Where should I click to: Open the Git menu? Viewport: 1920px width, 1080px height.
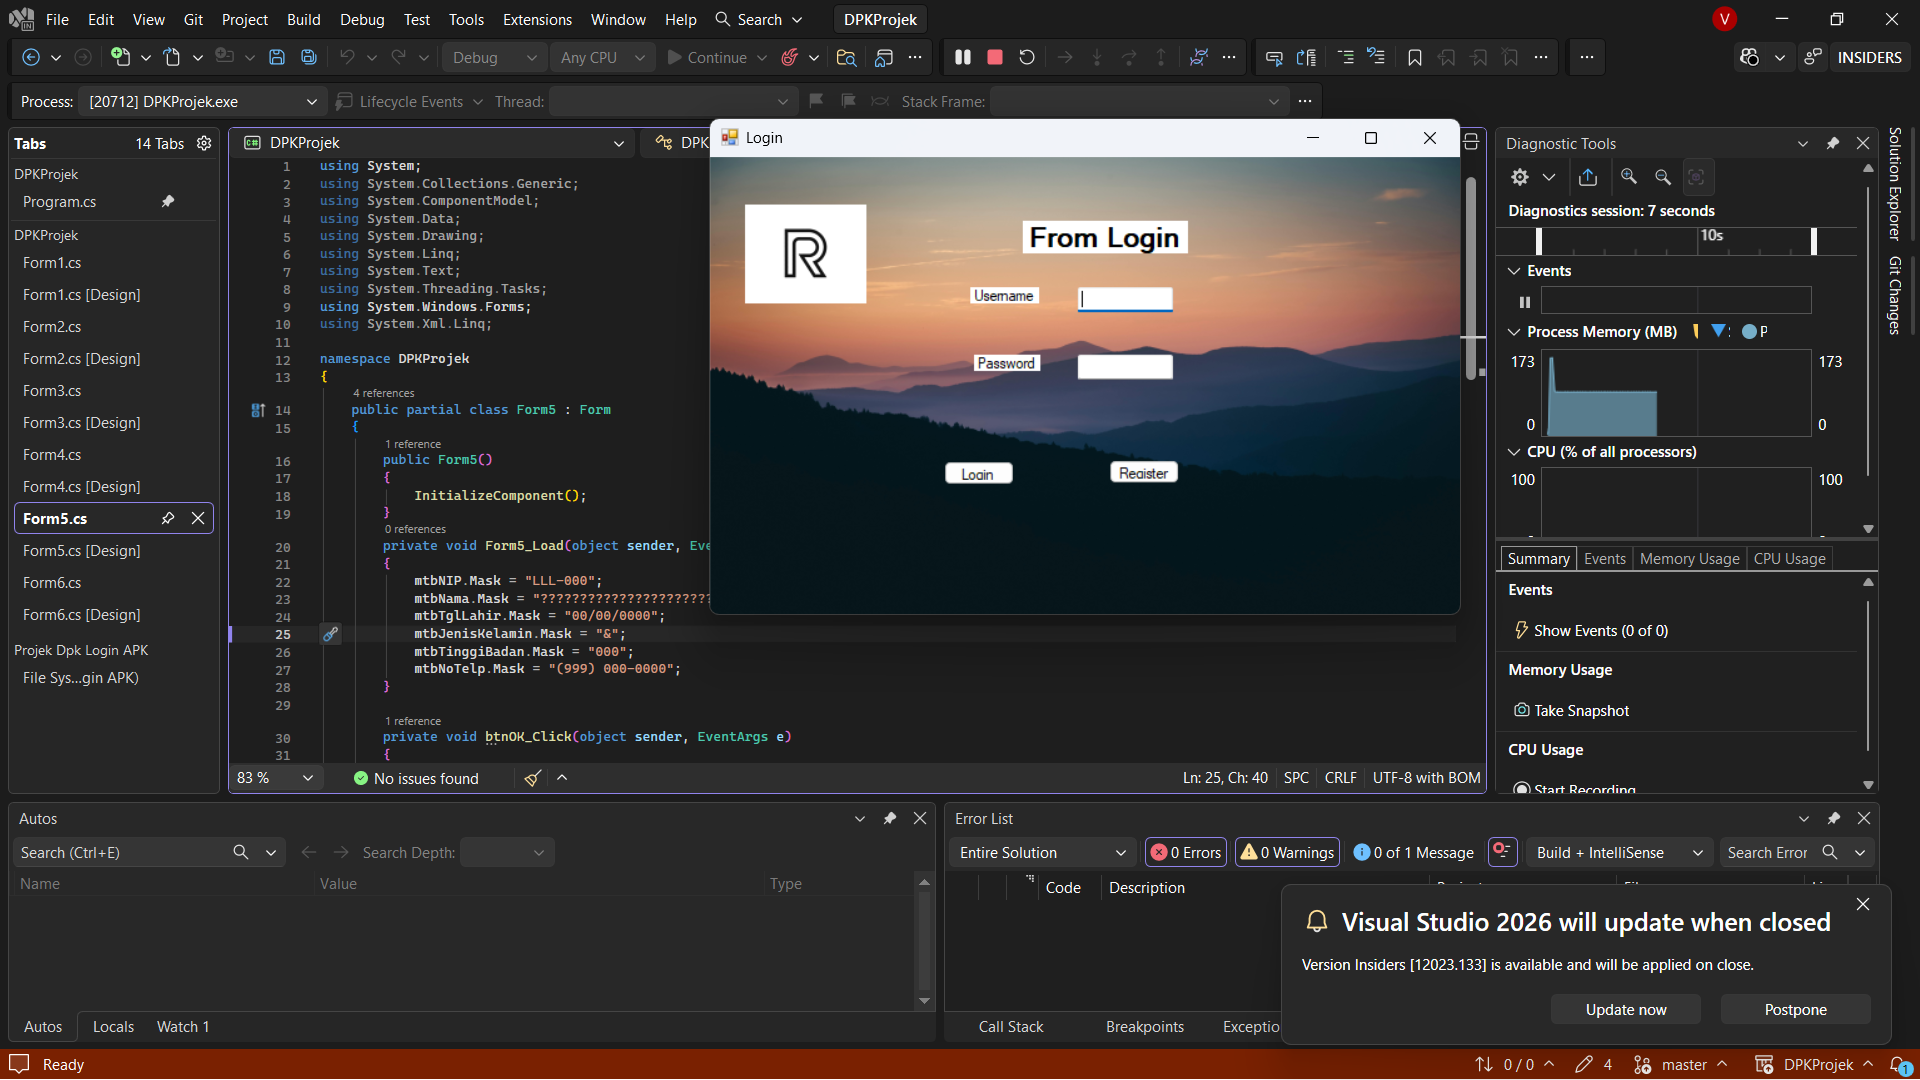tap(193, 19)
